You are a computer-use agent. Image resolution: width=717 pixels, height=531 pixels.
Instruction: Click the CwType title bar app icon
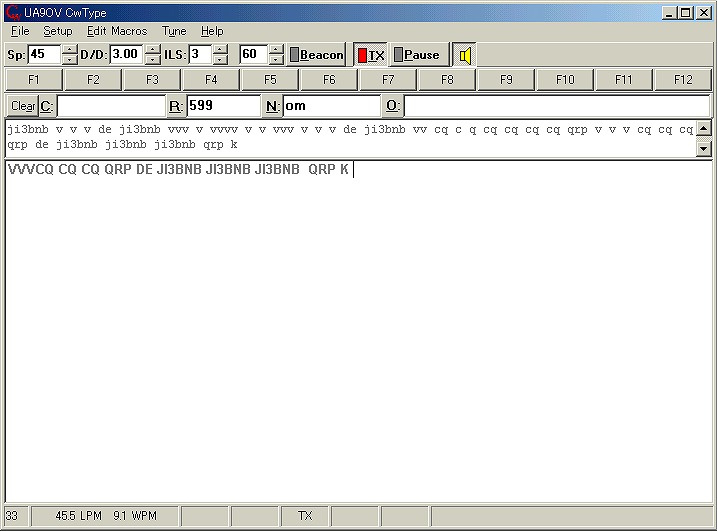click(x=12, y=12)
